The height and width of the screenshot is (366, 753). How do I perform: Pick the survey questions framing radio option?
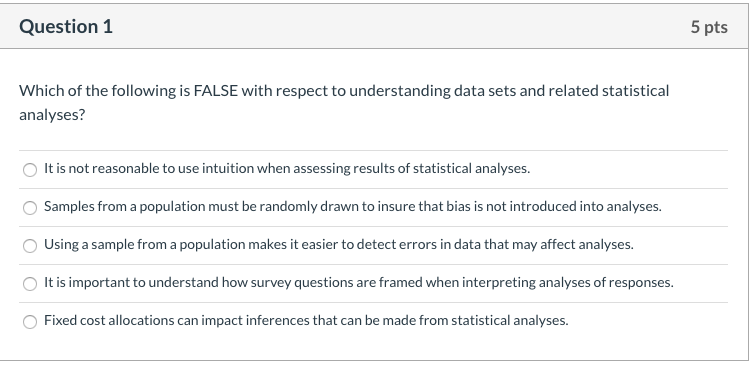tap(30, 283)
